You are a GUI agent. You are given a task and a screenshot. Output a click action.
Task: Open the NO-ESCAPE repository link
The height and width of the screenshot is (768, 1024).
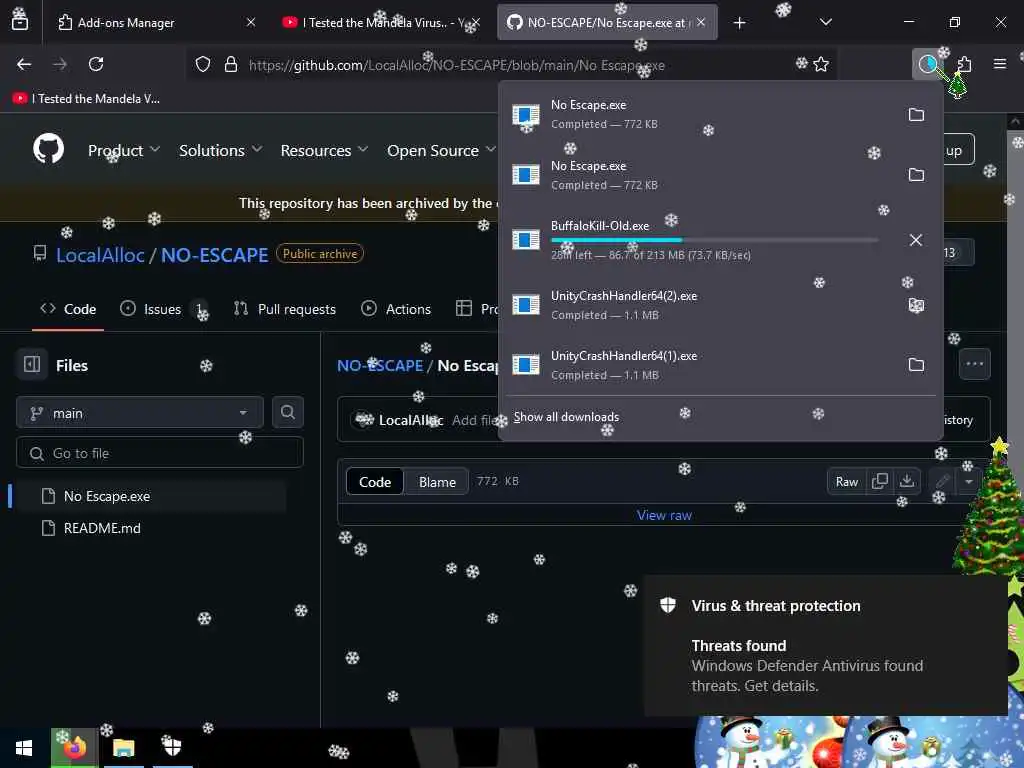[214, 255]
